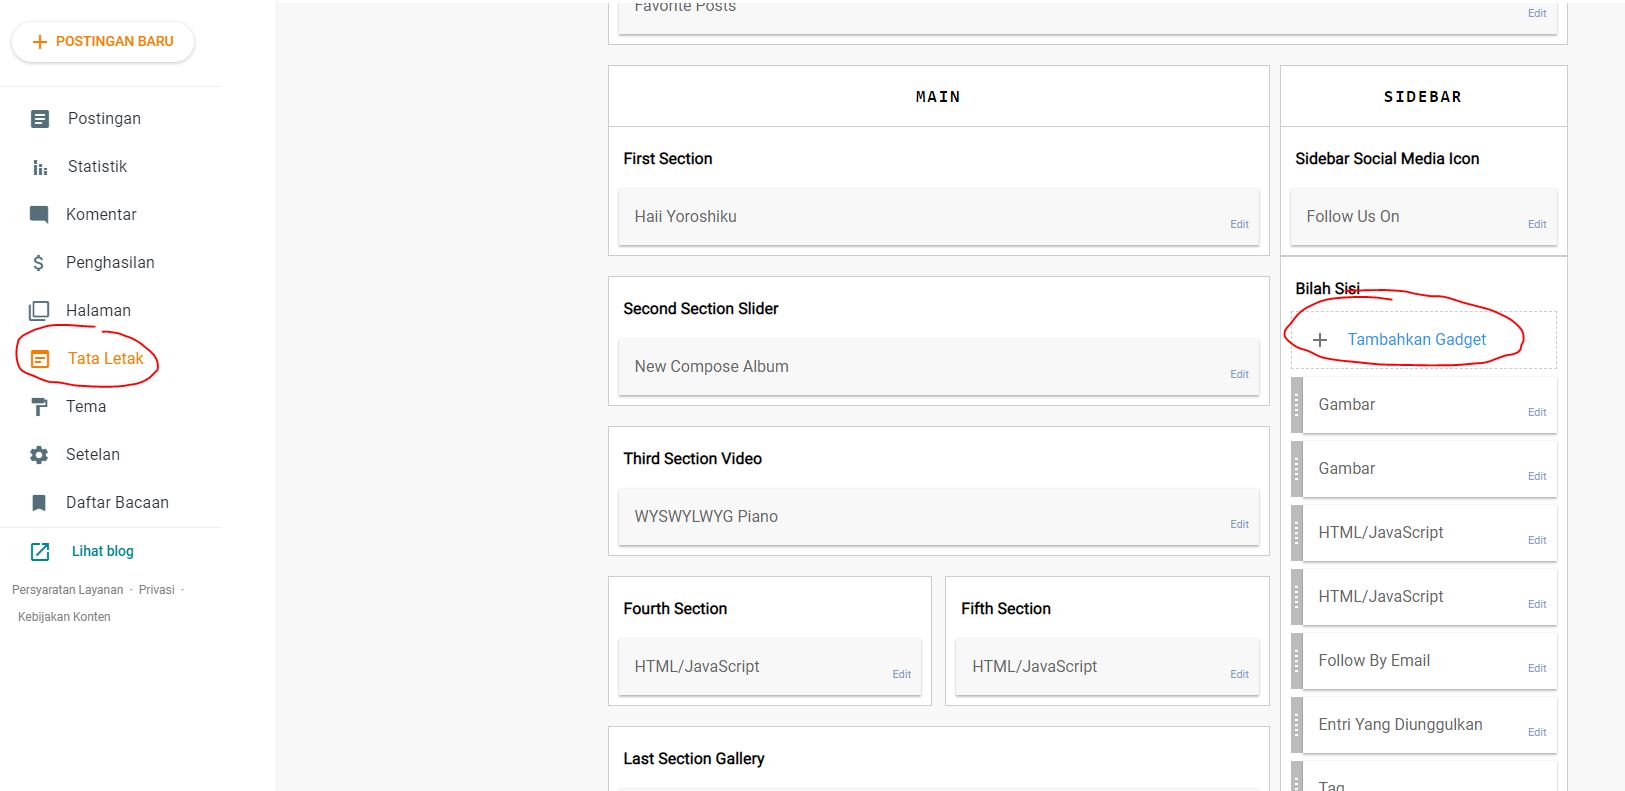Edit the Haii Yoroshiku gadget
This screenshot has height=791, width=1625.
1239,225
